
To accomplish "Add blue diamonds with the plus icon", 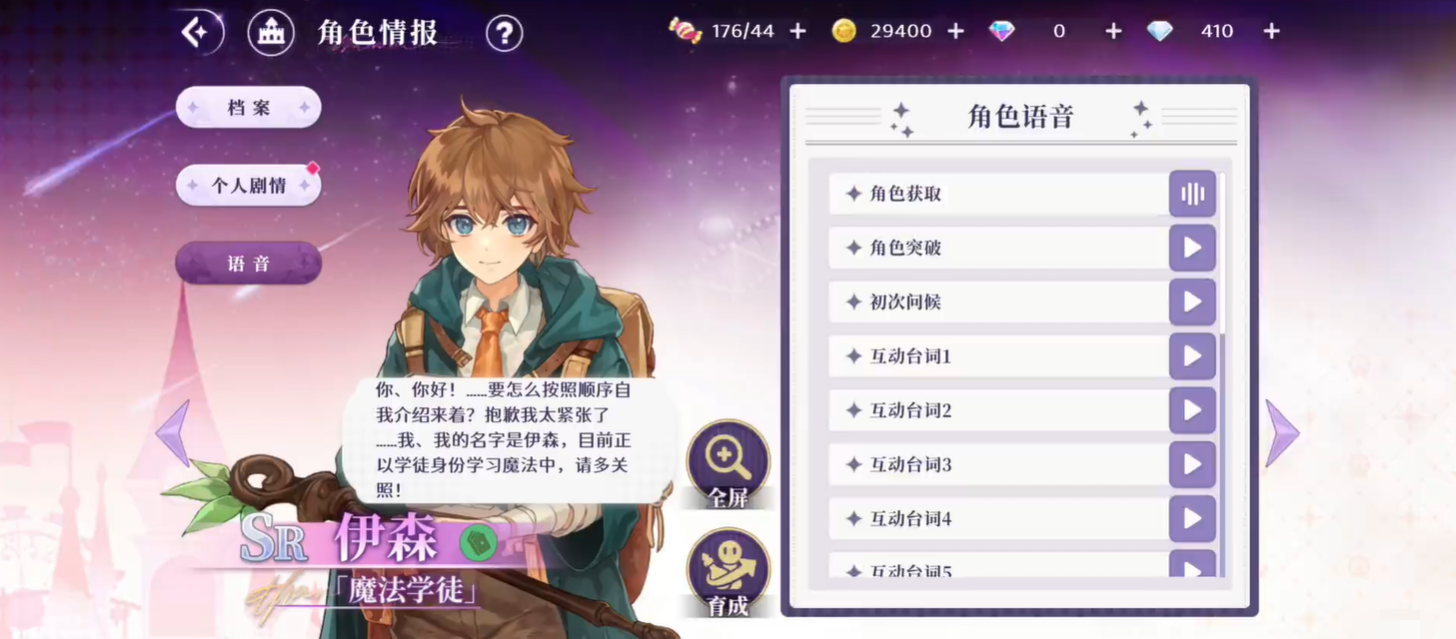I will click(1271, 31).
